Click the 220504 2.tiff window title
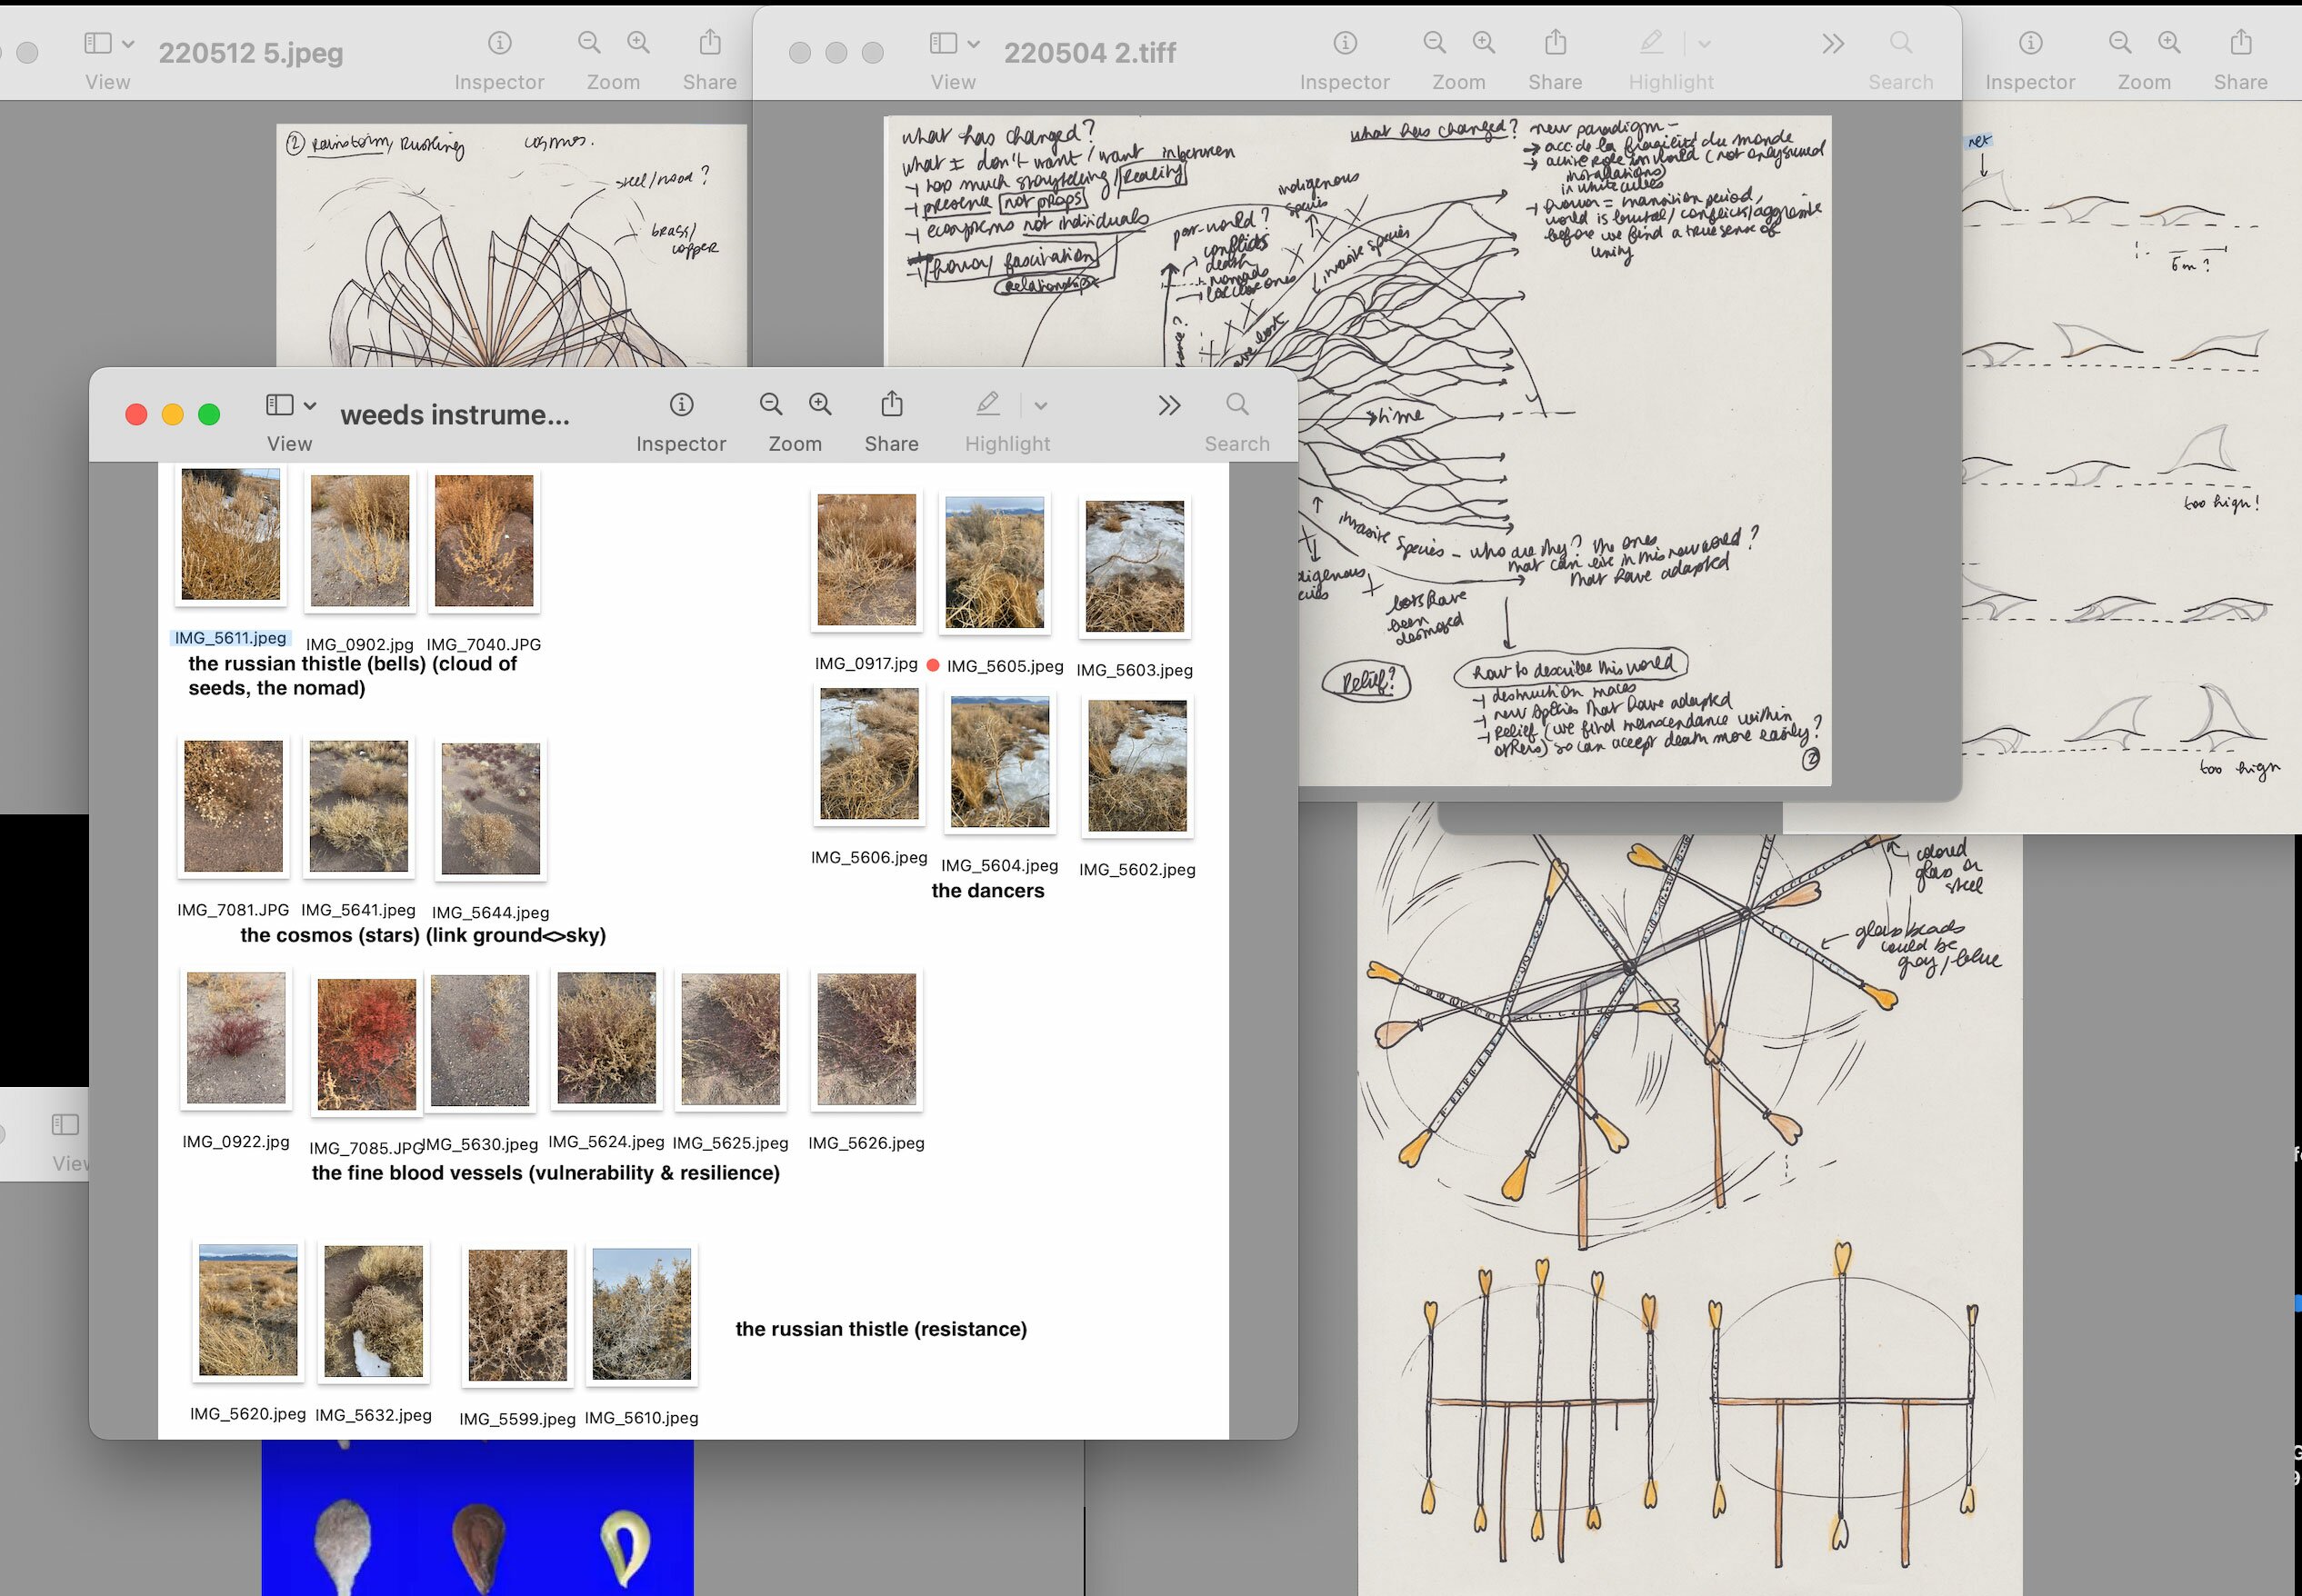 point(1089,52)
